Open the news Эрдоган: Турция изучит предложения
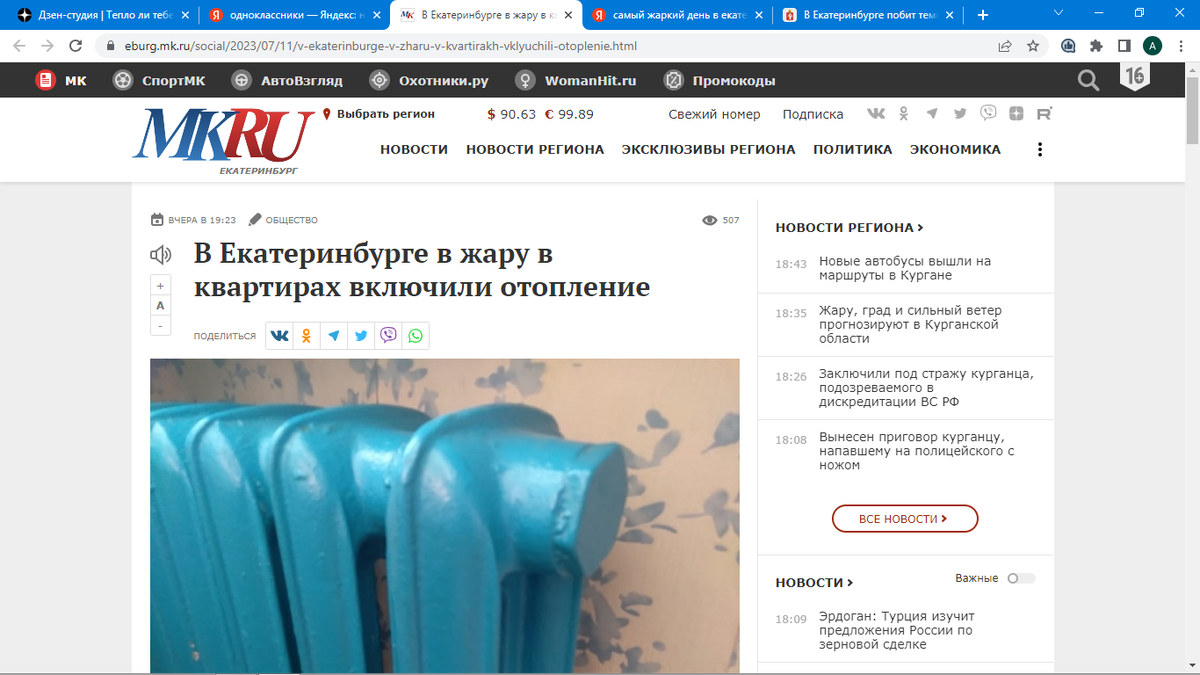The image size is (1200, 675). [x=897, y=630]
